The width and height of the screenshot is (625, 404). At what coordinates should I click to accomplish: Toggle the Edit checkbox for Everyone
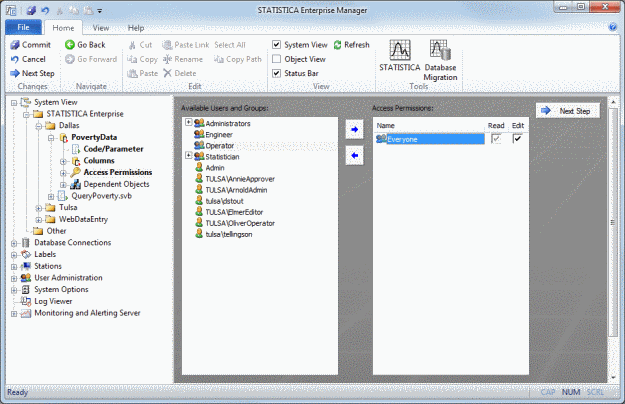click(517, 139)
